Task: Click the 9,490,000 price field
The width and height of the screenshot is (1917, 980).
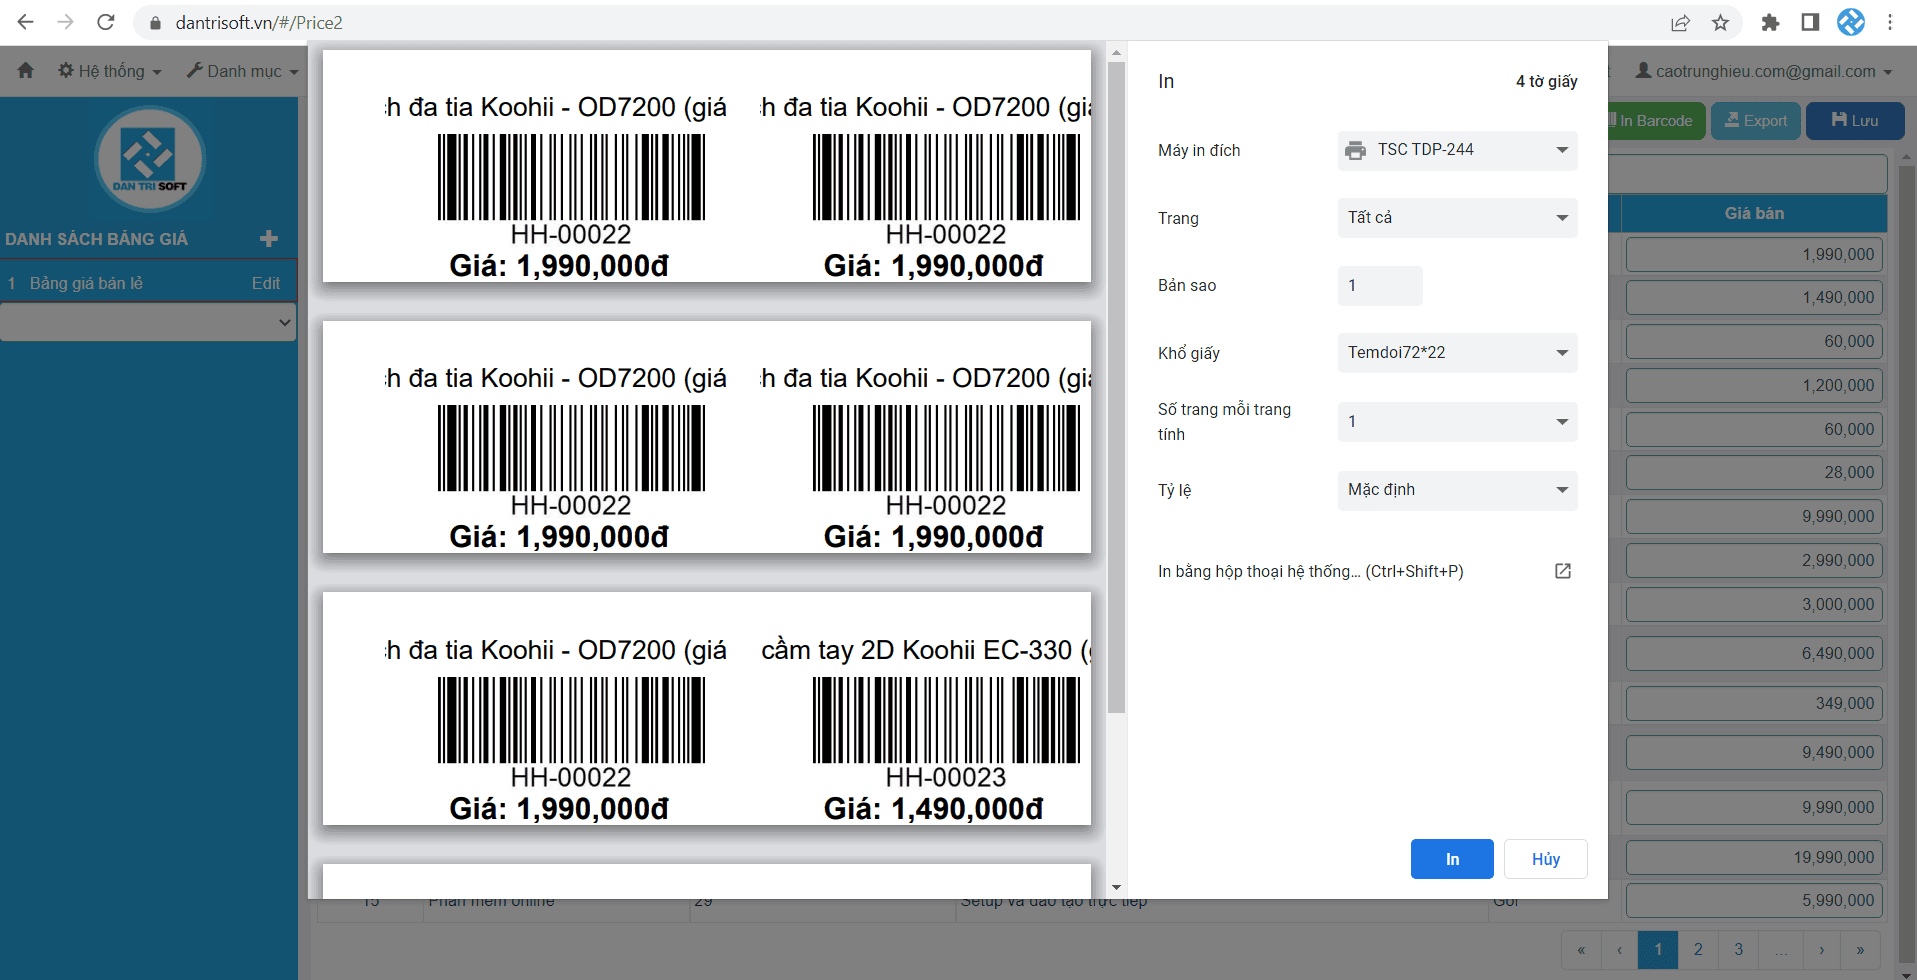Action: 1754,753
